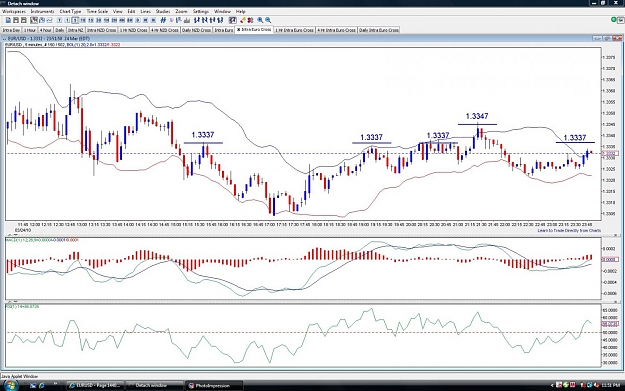Switch to PhotoImpression in the taskbar
625x391 pixels.
214,385
